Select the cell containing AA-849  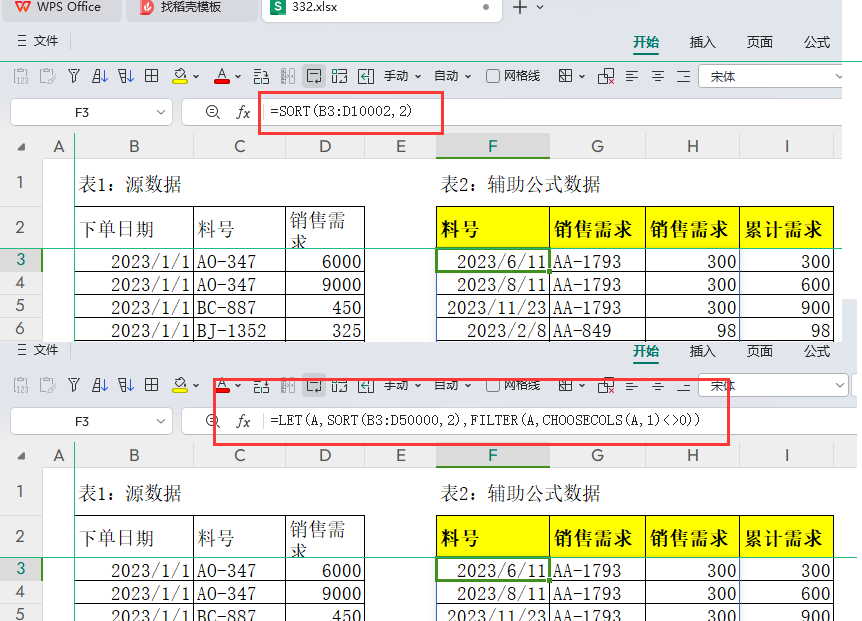[x=597, y=330]
